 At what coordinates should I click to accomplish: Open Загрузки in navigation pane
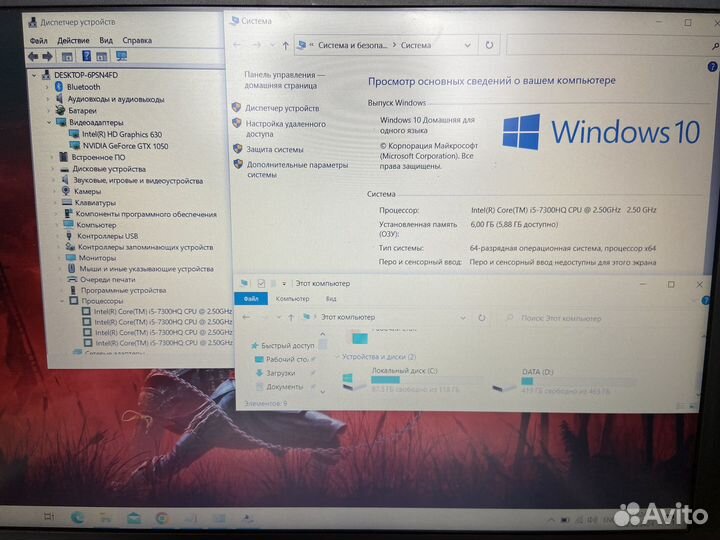(281, 373)
